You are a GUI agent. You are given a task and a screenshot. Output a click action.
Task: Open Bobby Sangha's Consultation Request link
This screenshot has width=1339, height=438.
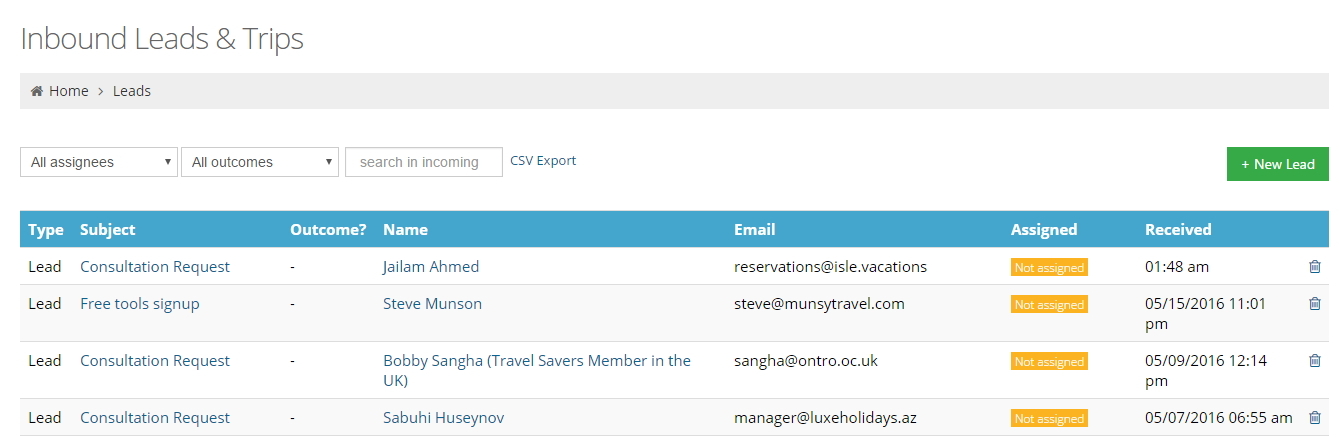pos(155,361)
